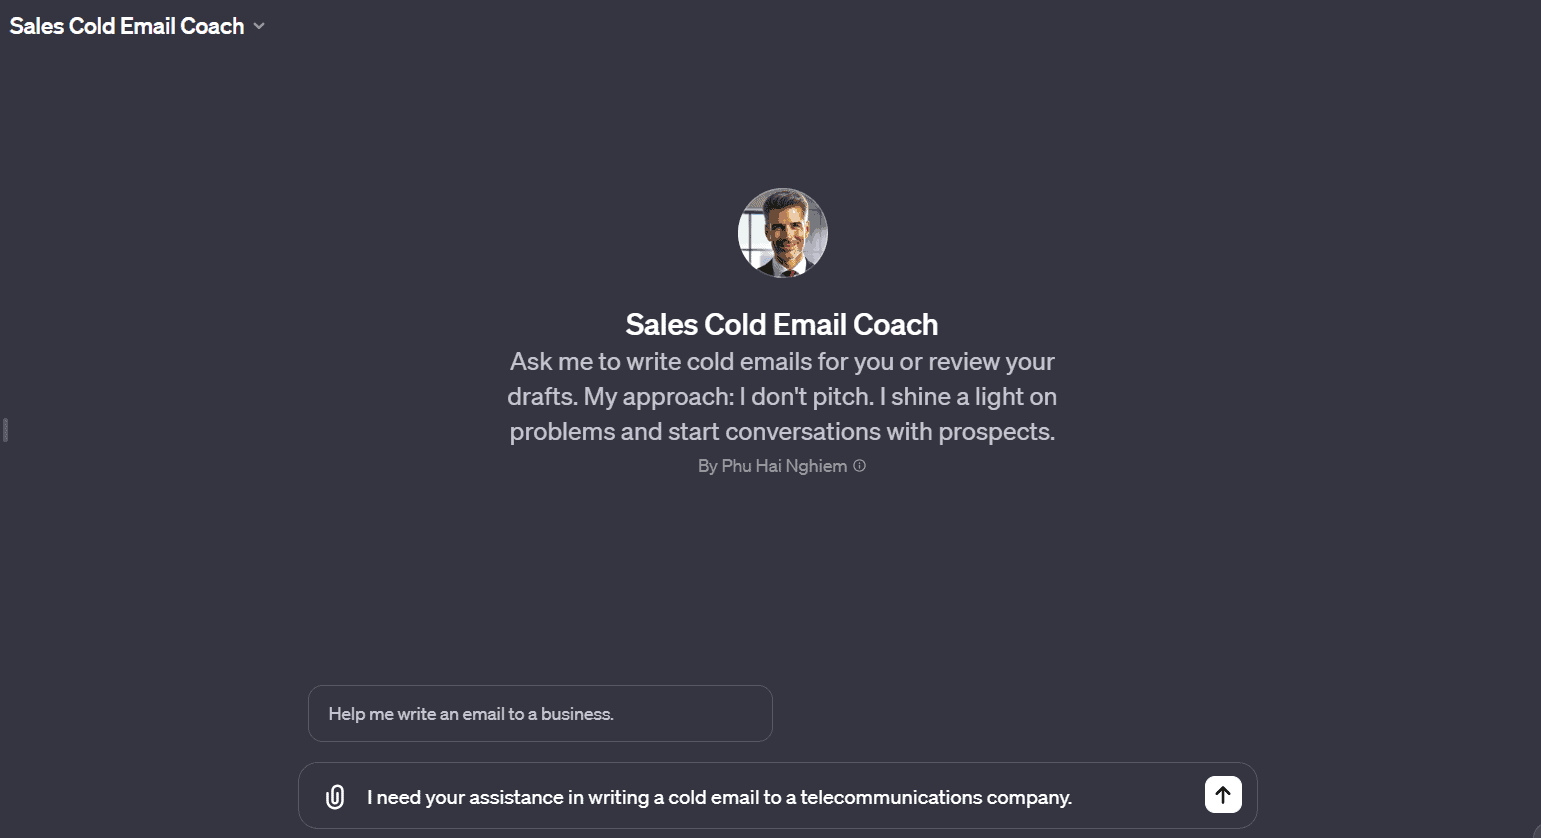The height and width of the screenshot is (838, 1541).
Task: Place cursor after 'company.' at message end
Action: [x=1074, y=798]
